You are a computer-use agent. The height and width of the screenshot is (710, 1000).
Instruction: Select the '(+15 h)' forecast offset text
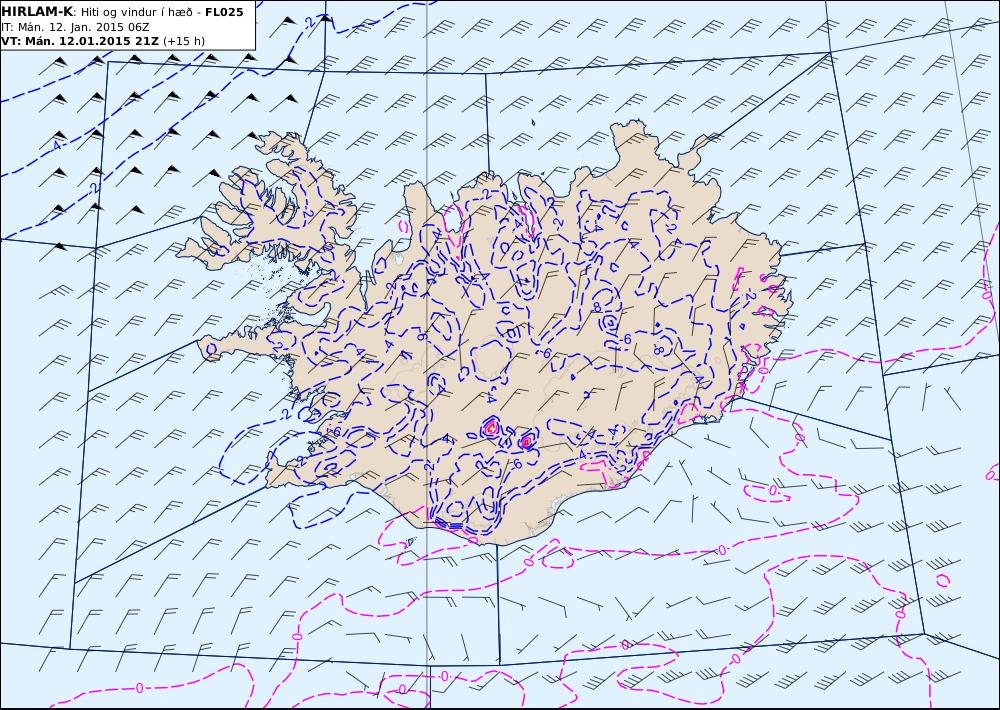pos(184,41)
